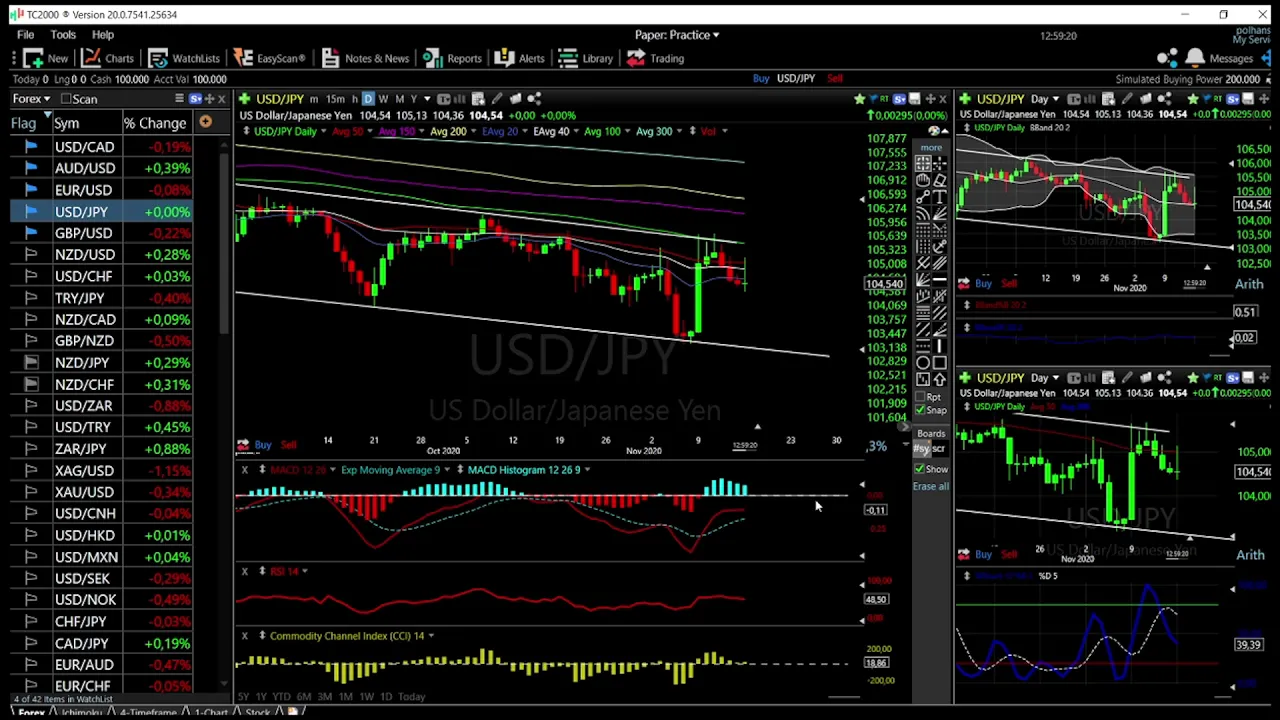Open the main chart timeframe dropdown arrow
This screenshot has height=720, width=1280.
point(427,99)
